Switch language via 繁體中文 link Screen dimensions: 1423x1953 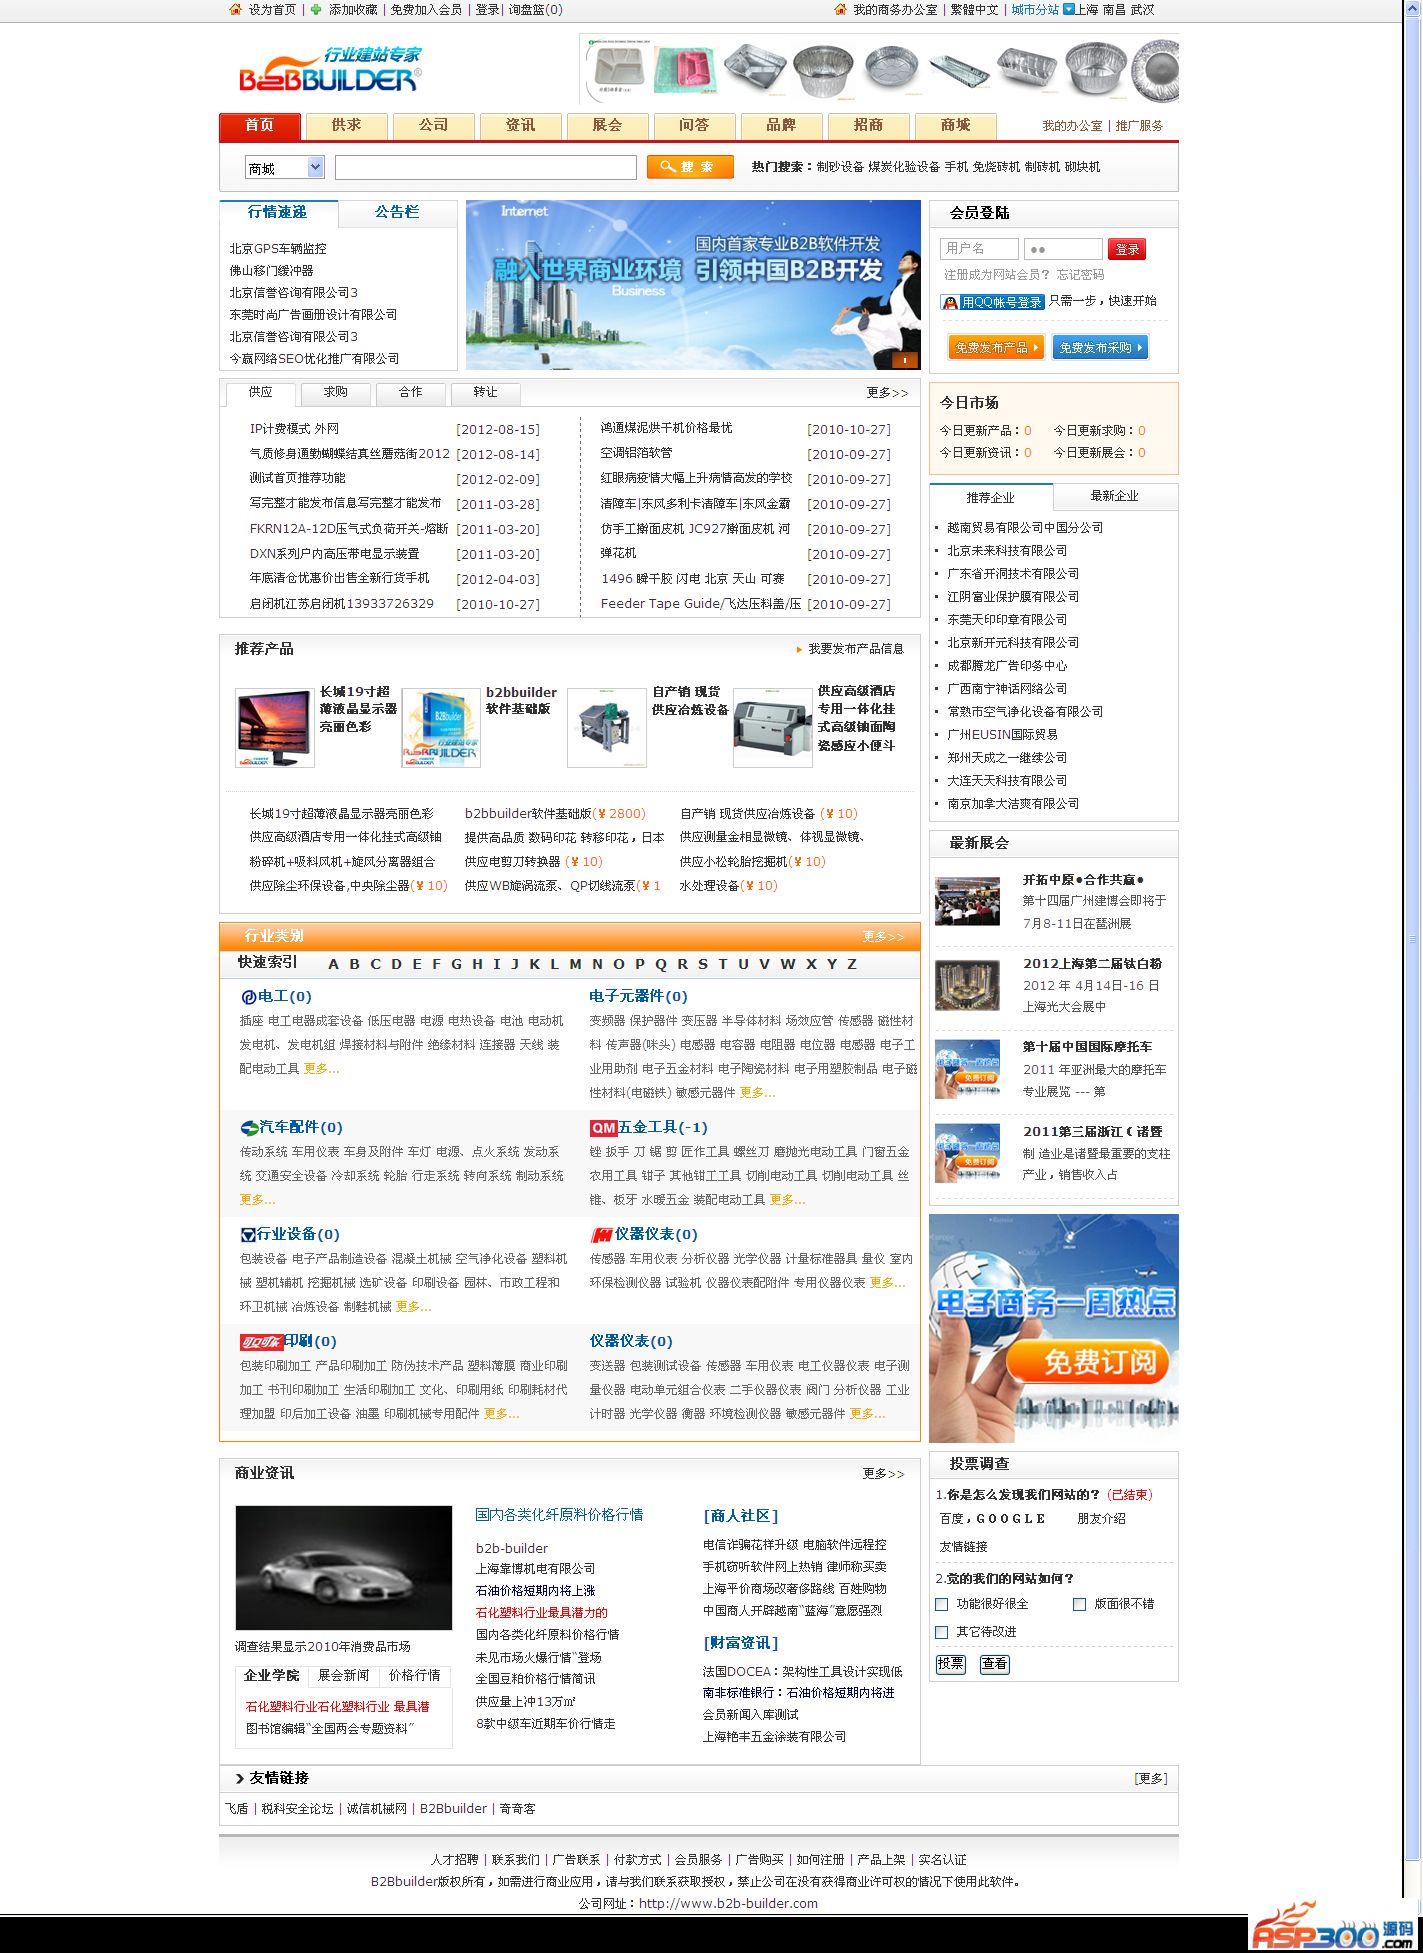point(974,10)
